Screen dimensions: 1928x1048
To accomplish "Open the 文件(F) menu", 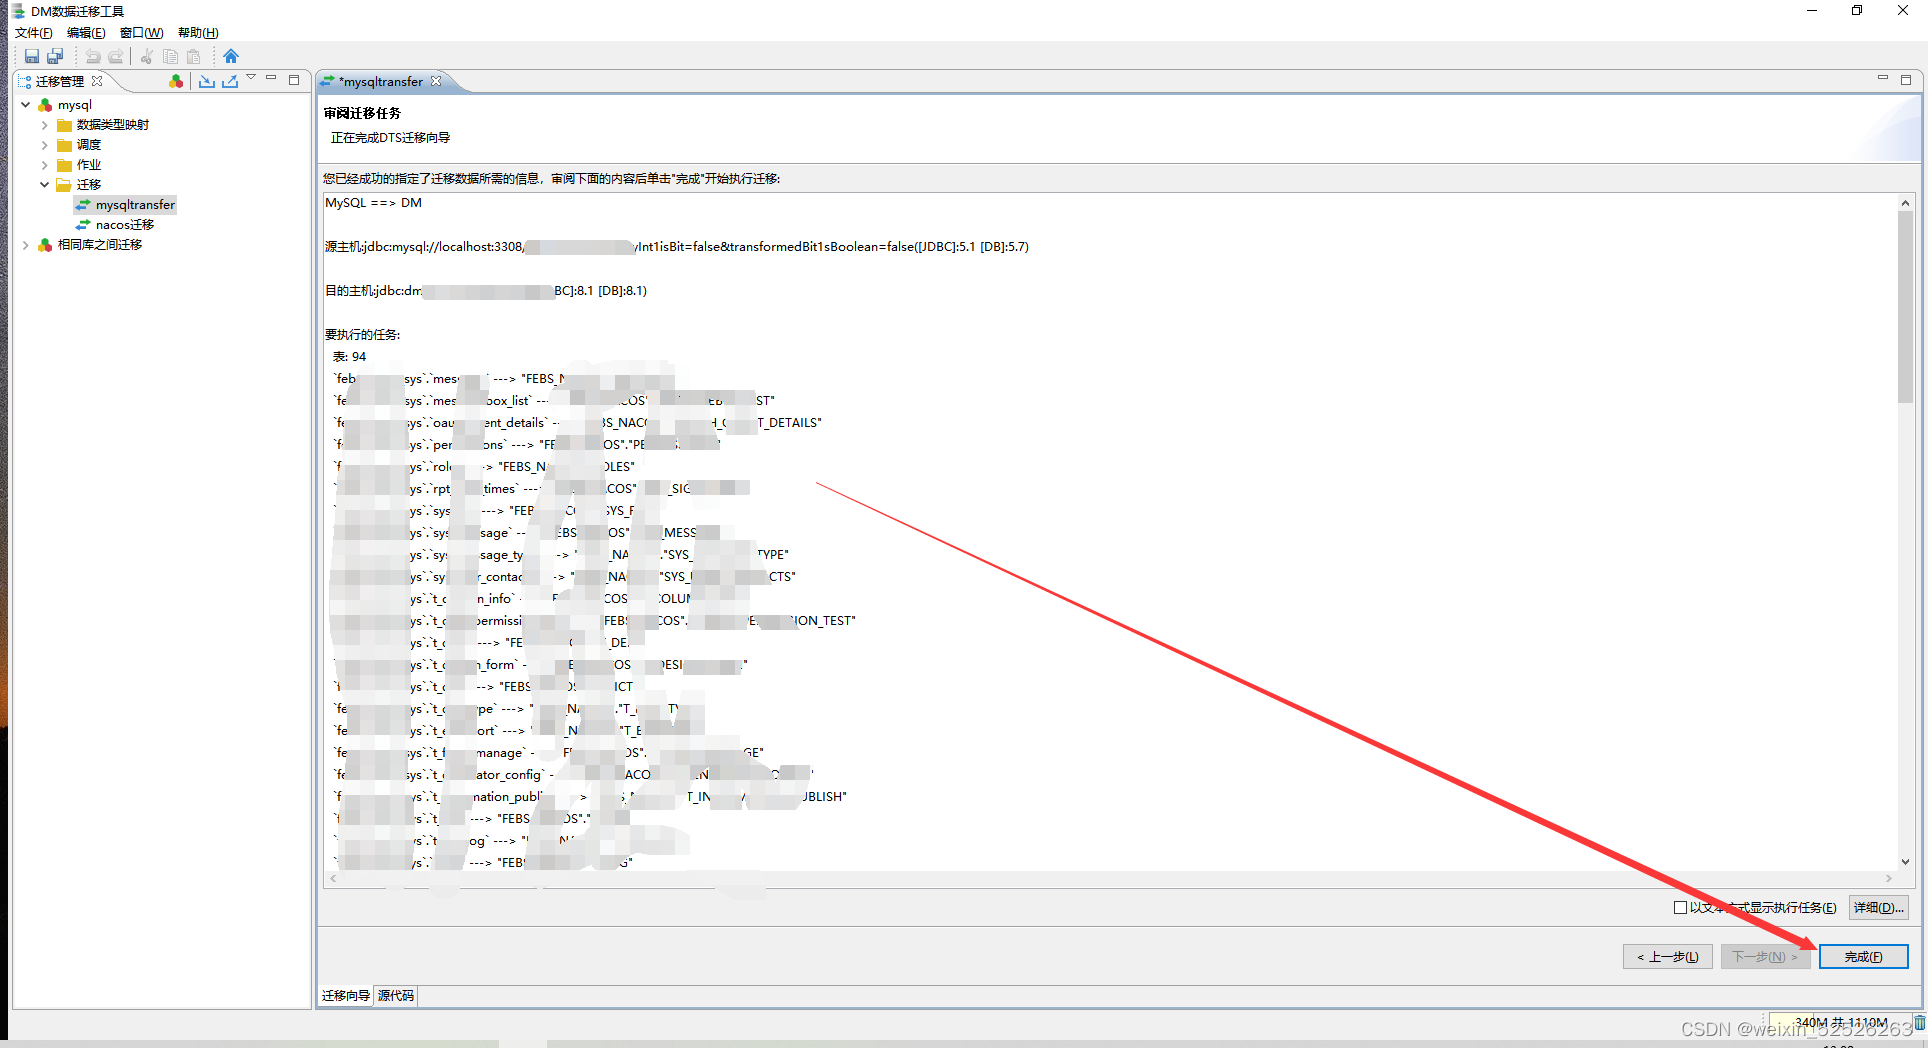I will pyautogui.click(x=33, y=33).
